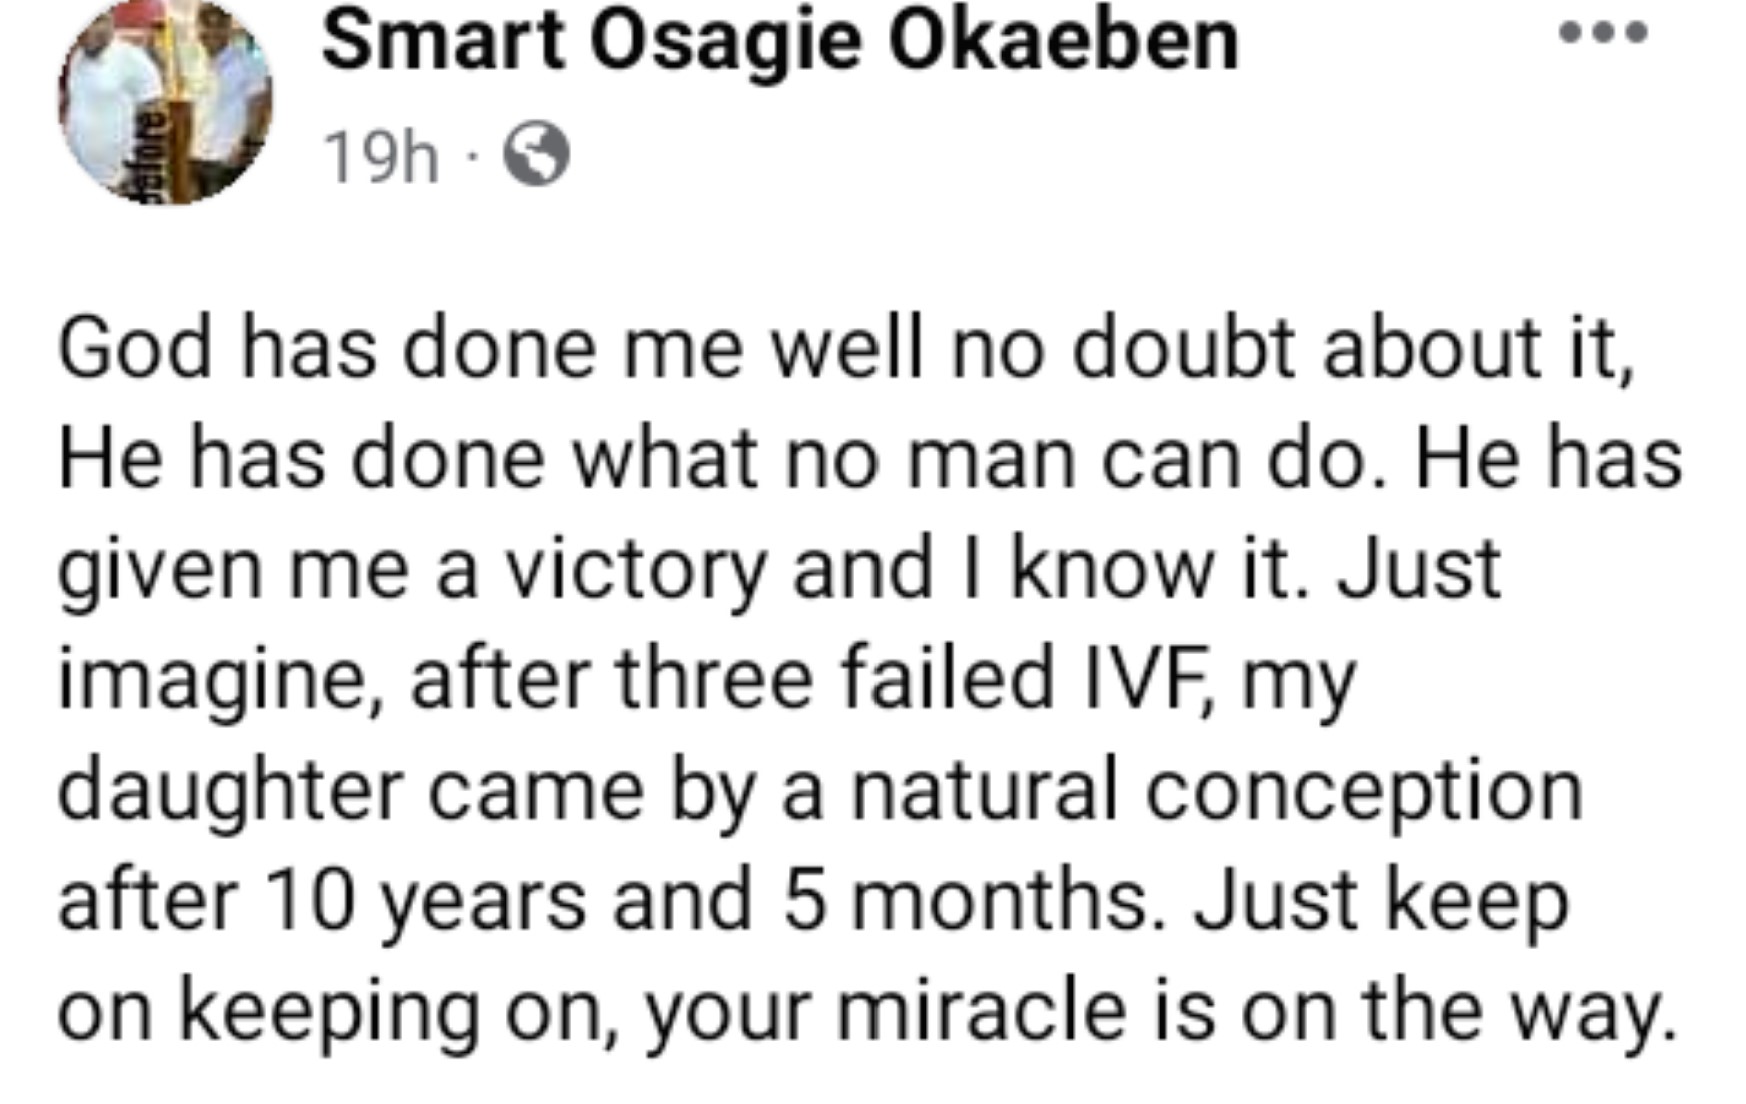The height and width of the screenshot is (1104, 1746).
Task: Click the author name Smart Osagie Okaeben
Action: tap(780, 41)
